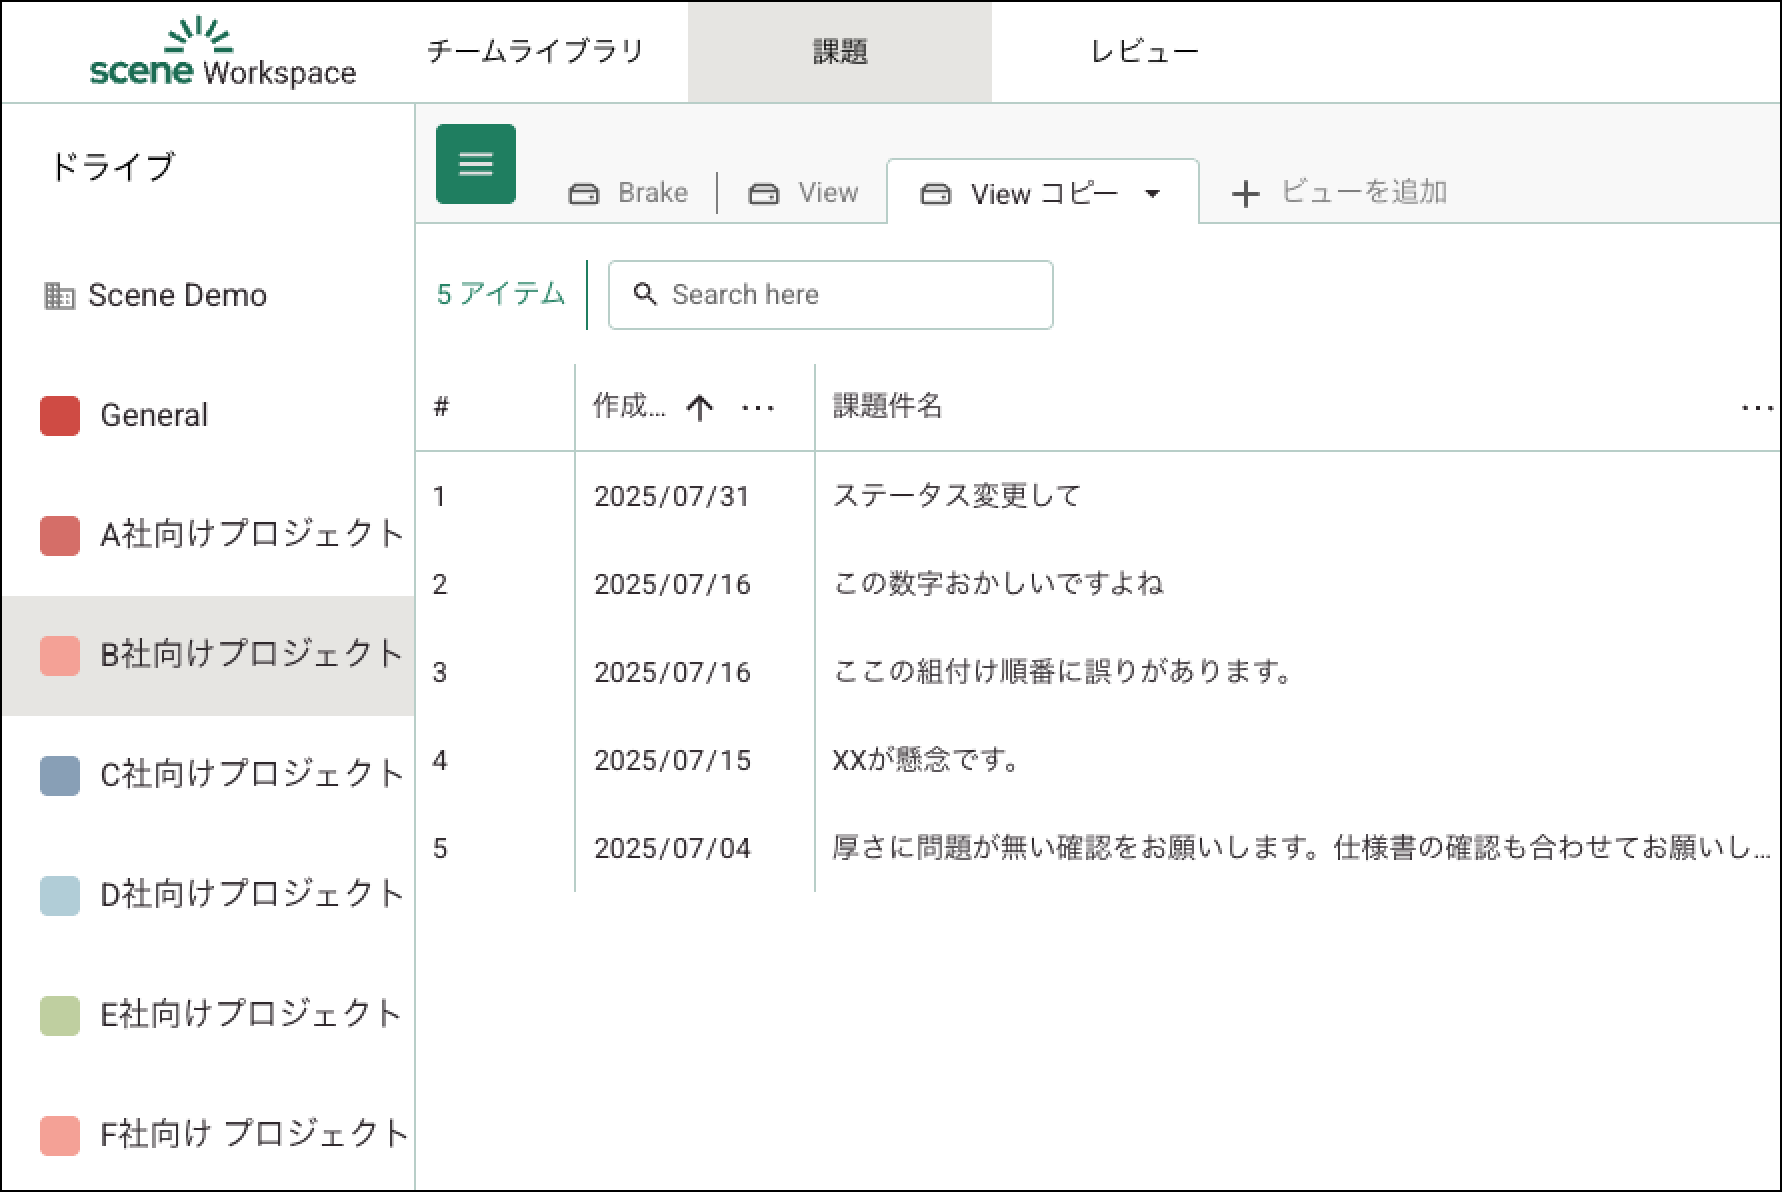Open the View コピー tab dropdown arrow
1782x1192 pixels.
point(1152,194)
